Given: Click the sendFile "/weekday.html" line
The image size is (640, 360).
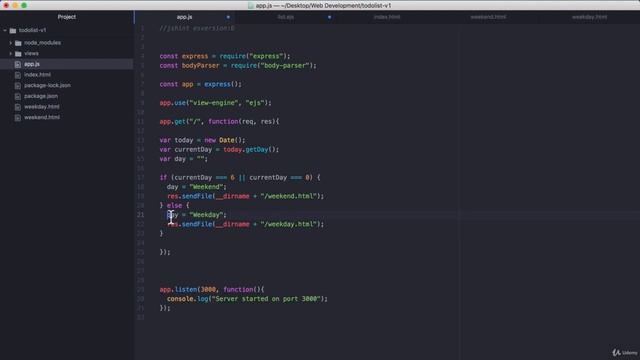Looking at the screenshot, I should point(245,224).
